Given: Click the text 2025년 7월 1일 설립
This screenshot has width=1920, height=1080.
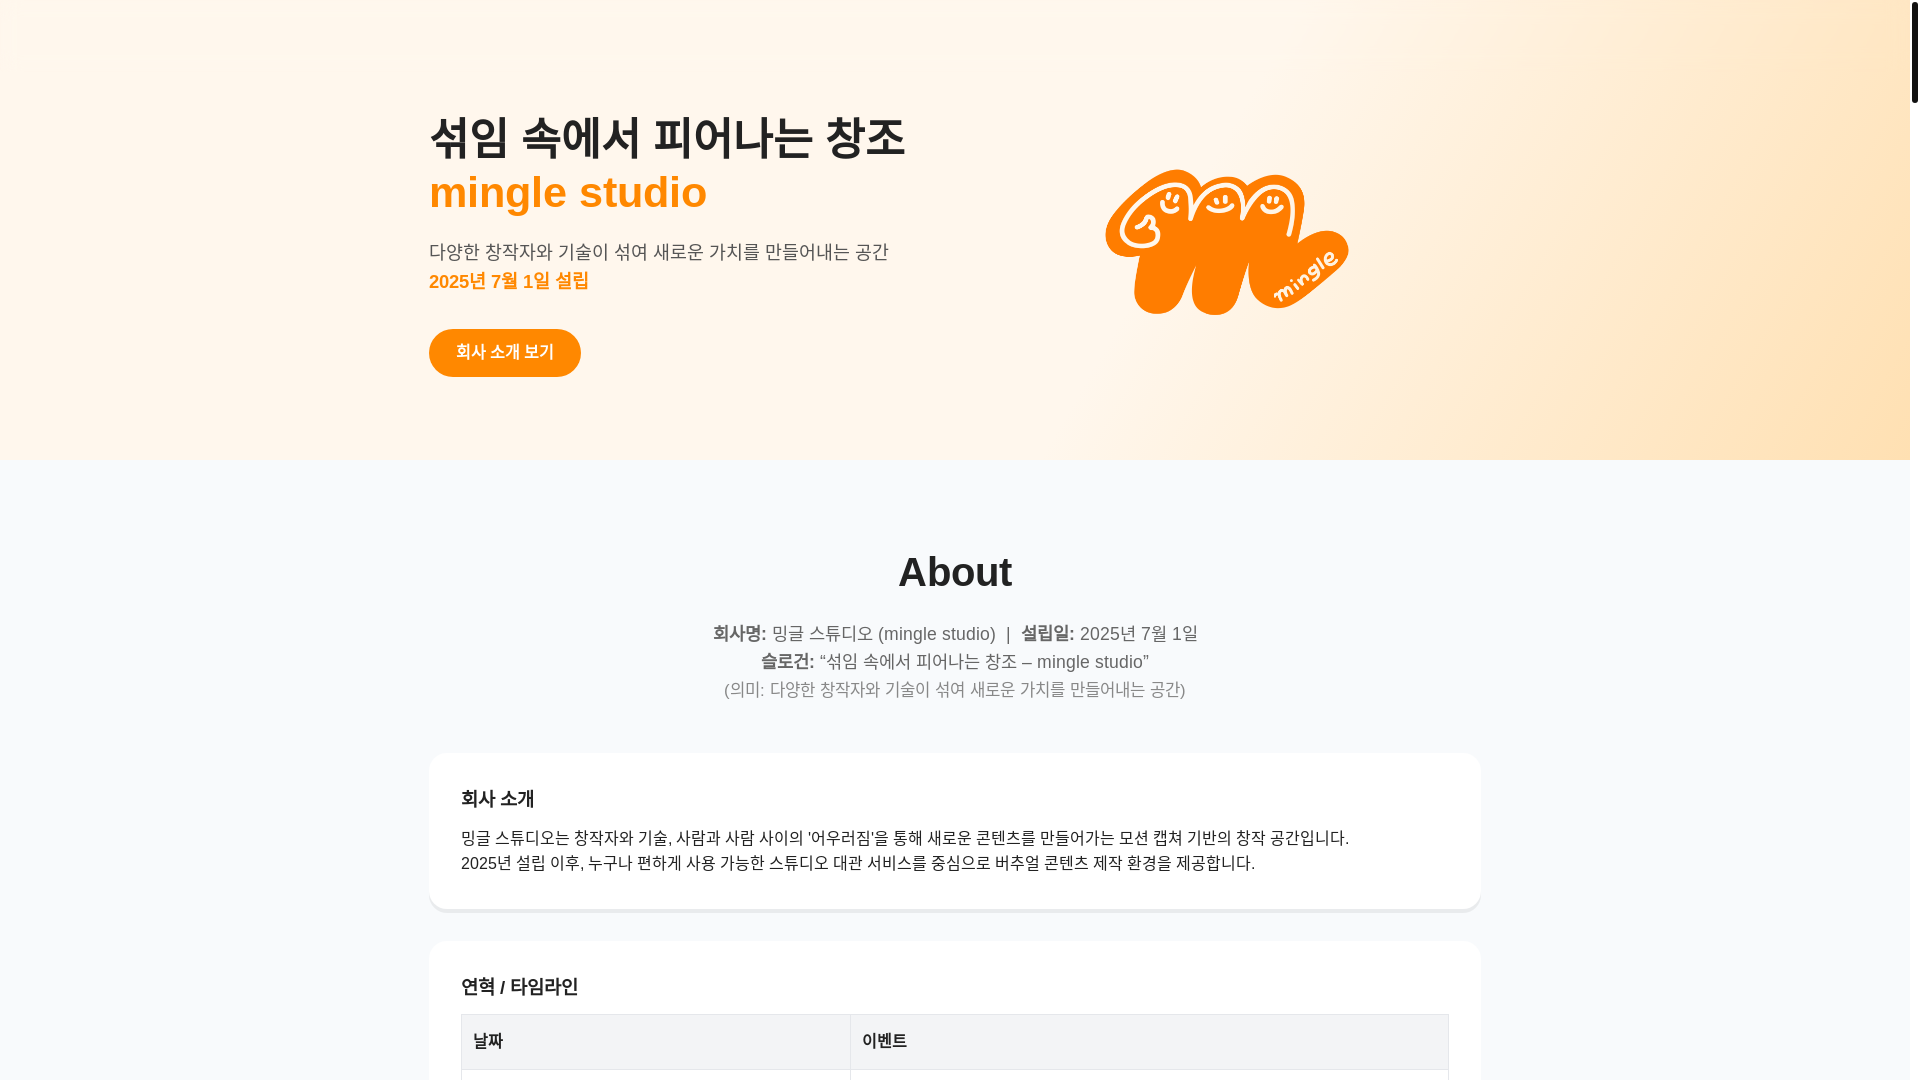Looking at the screenshot, I should pos(508,281).
